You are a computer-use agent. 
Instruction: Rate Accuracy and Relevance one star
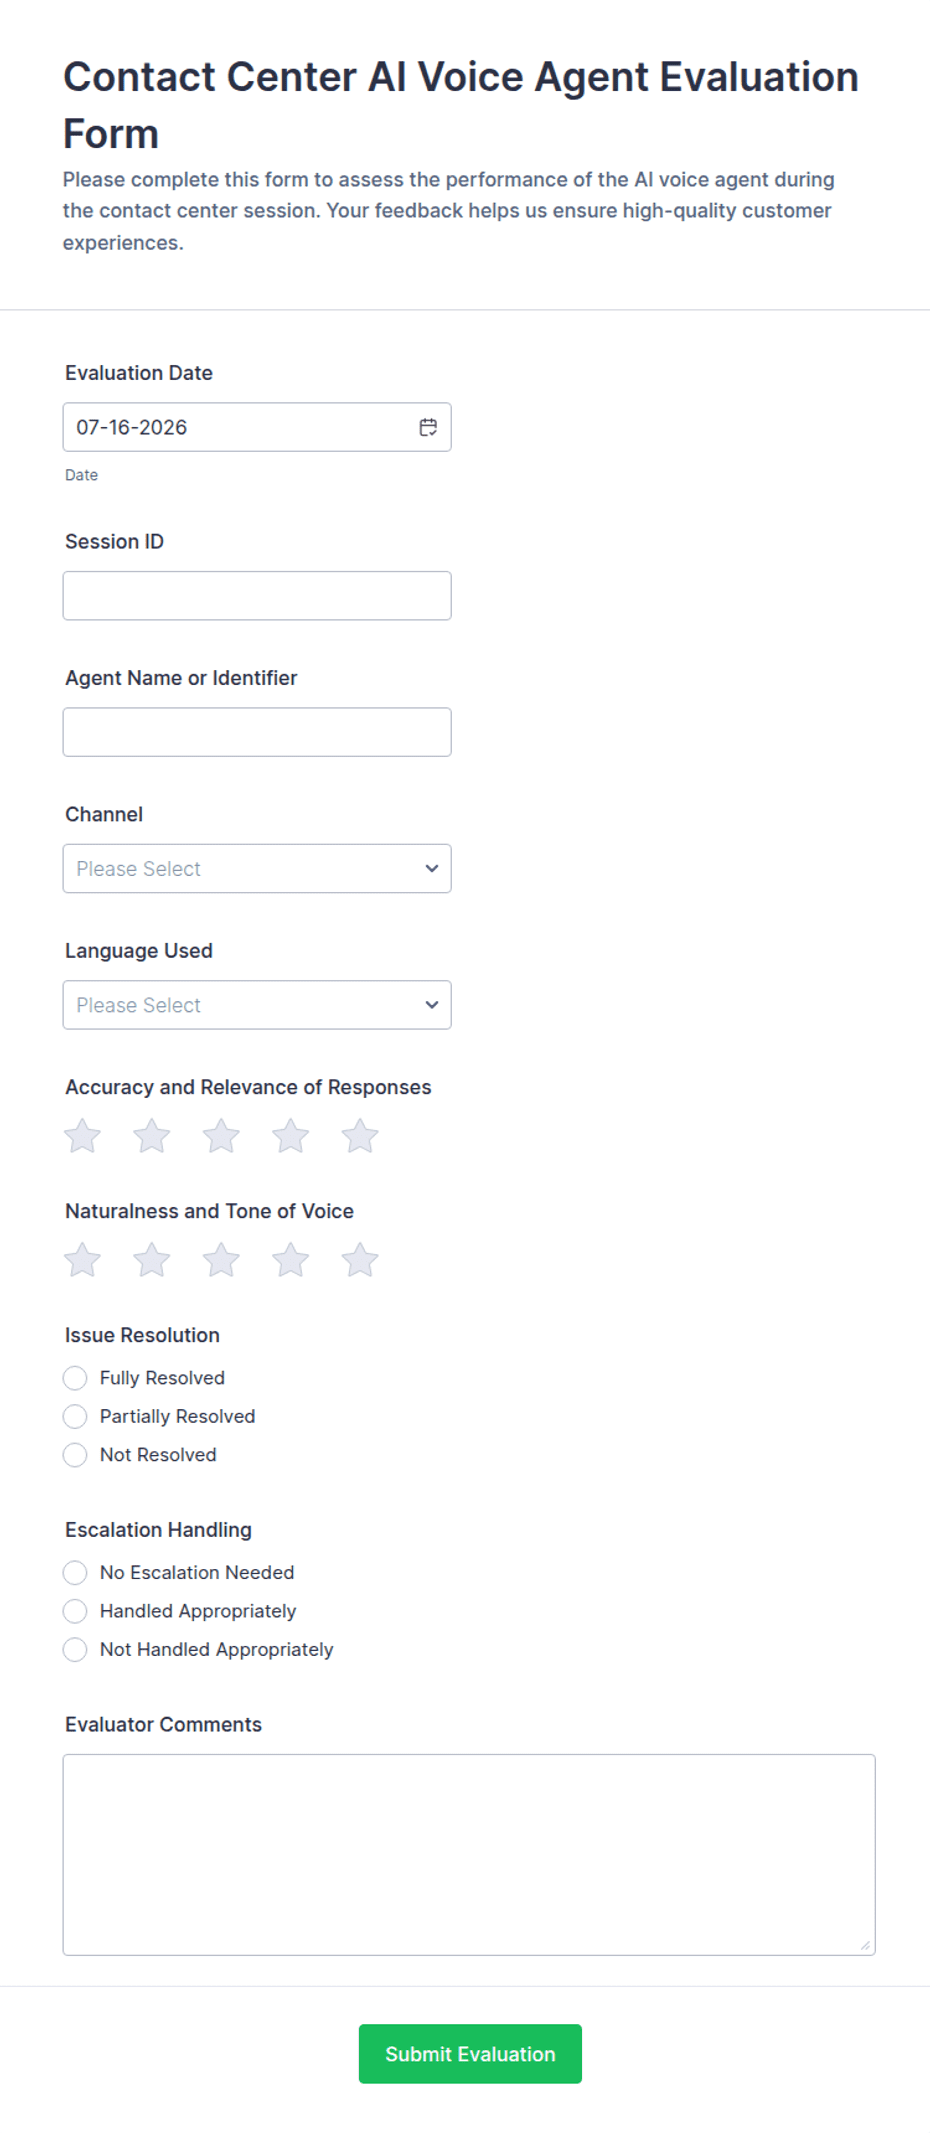[x=82, y=1136]
